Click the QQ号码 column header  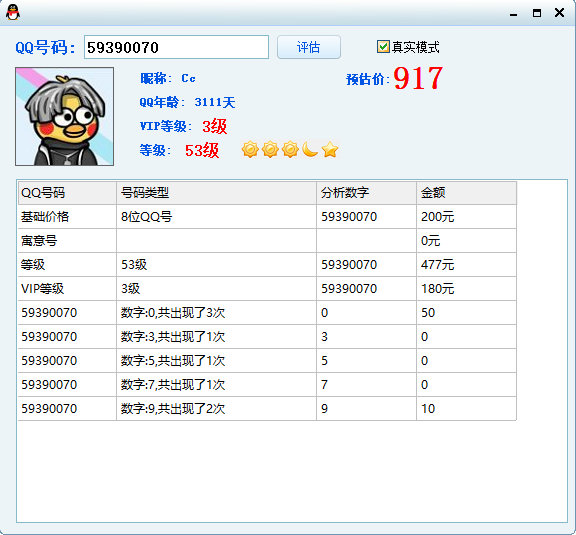click(67, 193)
